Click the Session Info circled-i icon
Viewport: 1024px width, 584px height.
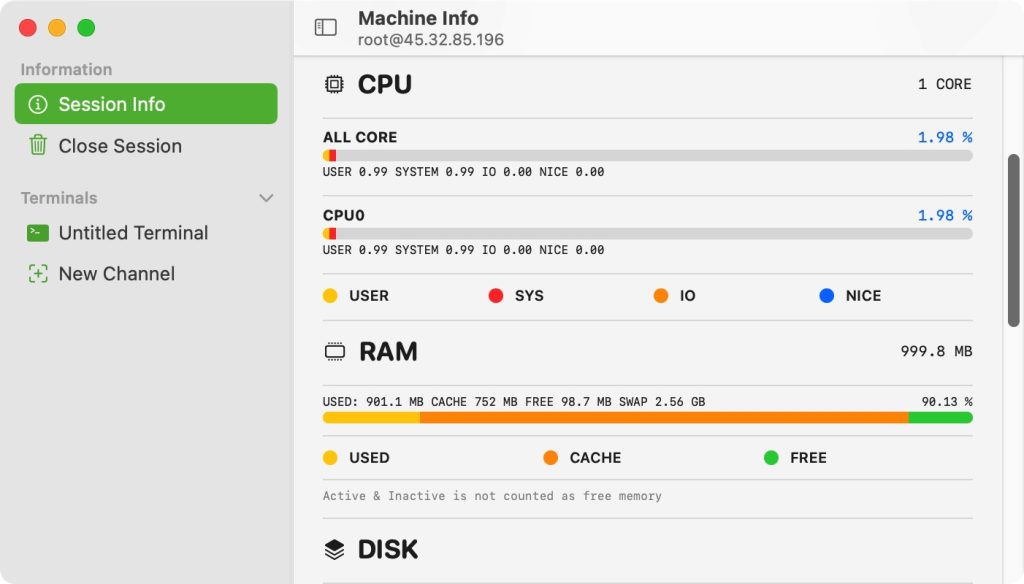(x=38, y=104)
